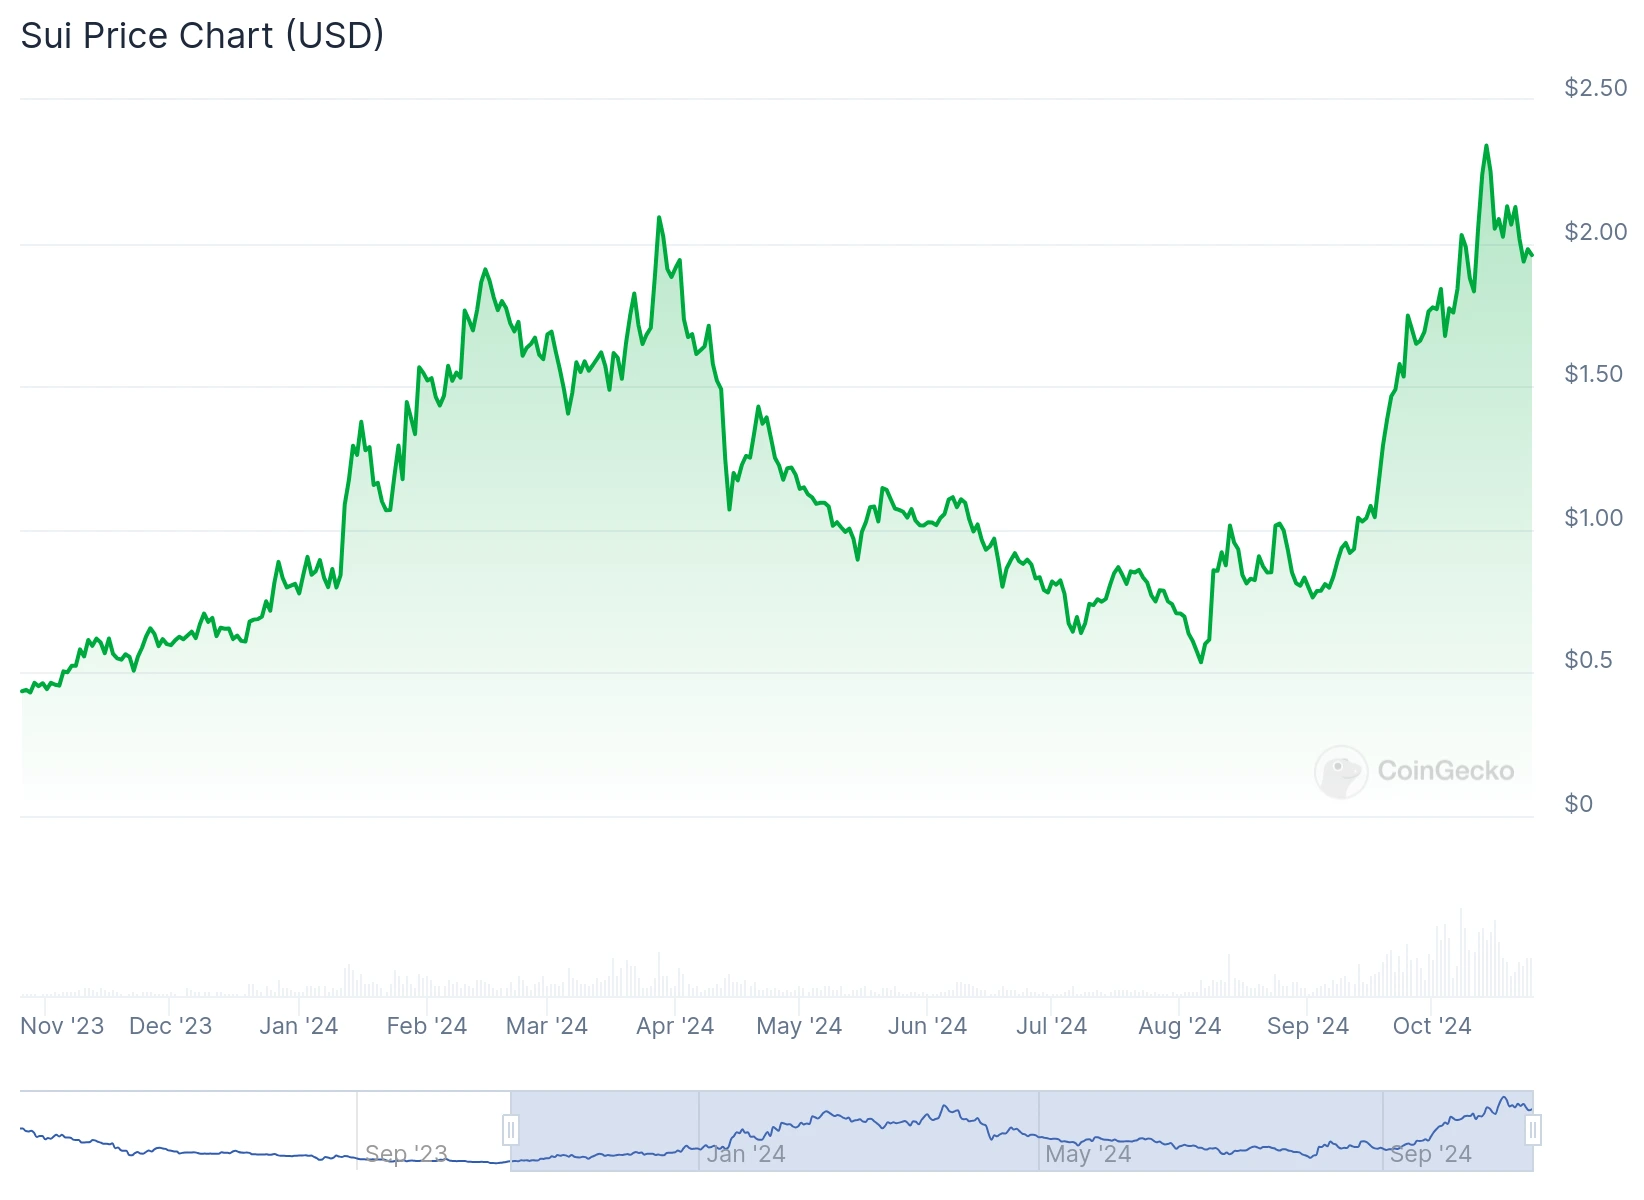
Task: Click the right range navigator handle
Action: [x=1532, y=1131]
